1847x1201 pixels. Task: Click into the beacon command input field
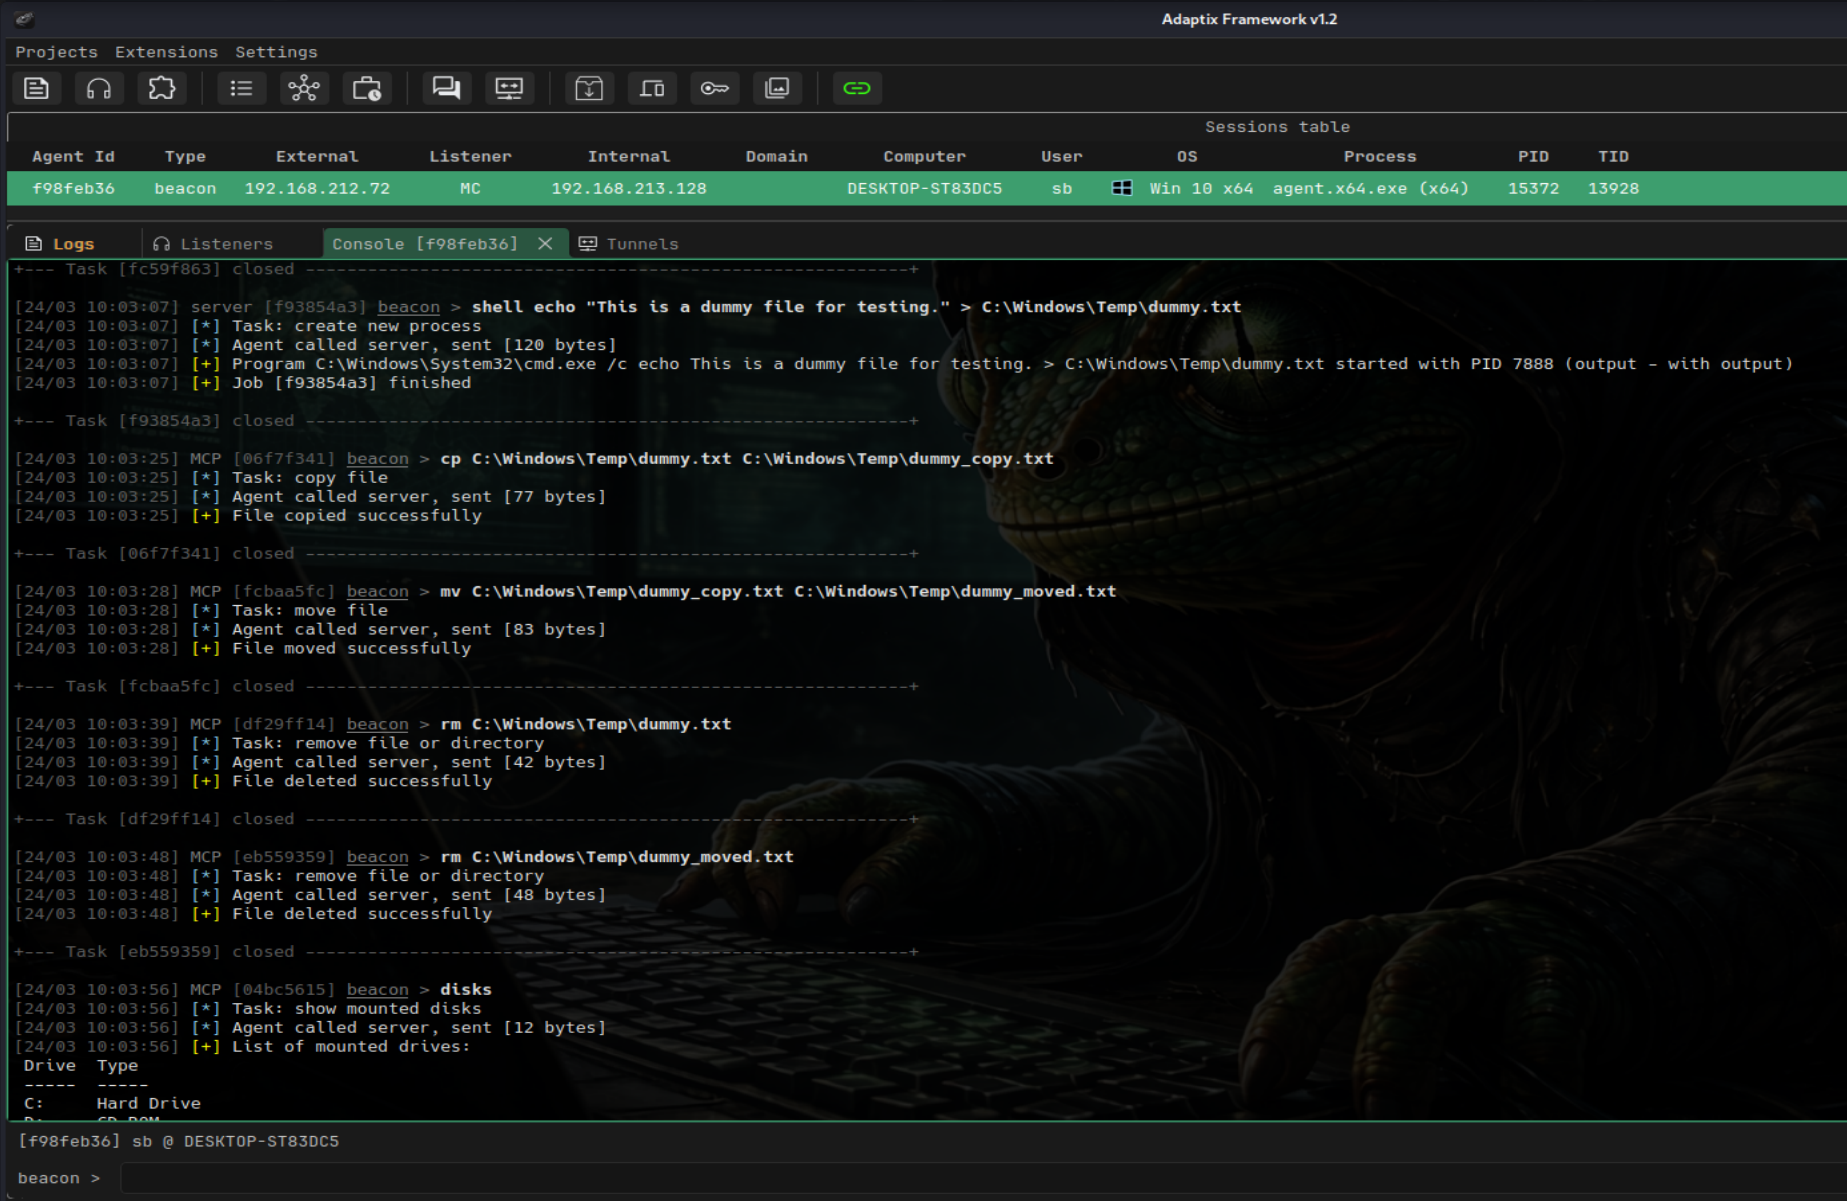tap(983, 1178)
